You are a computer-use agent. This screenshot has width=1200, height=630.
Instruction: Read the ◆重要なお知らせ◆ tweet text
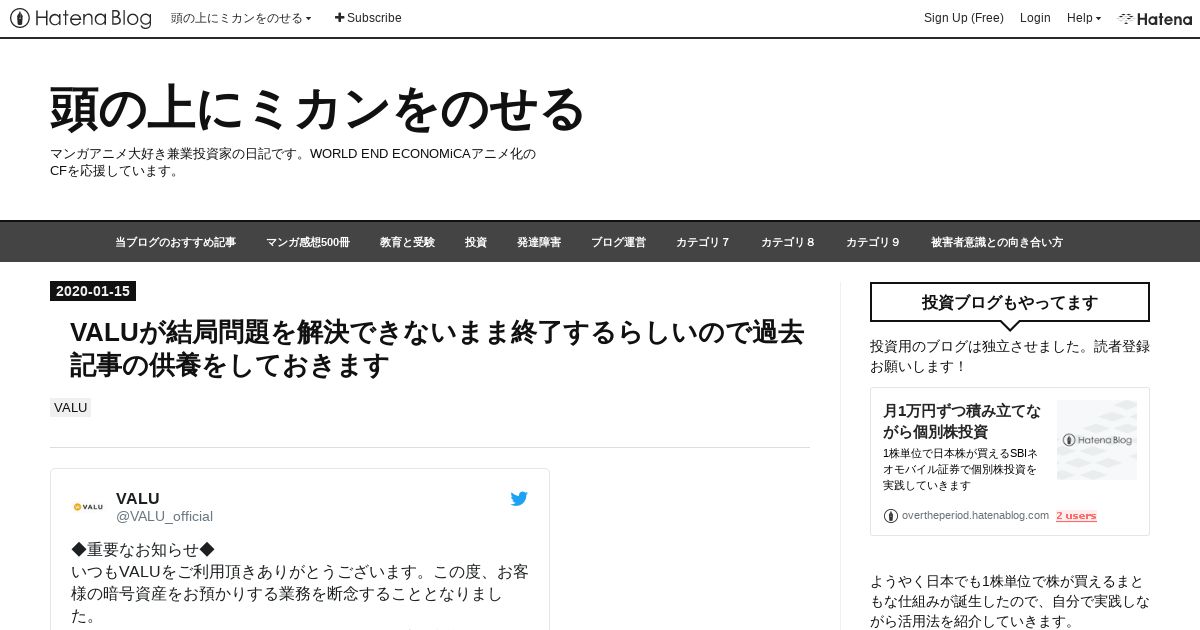[300, 583]
